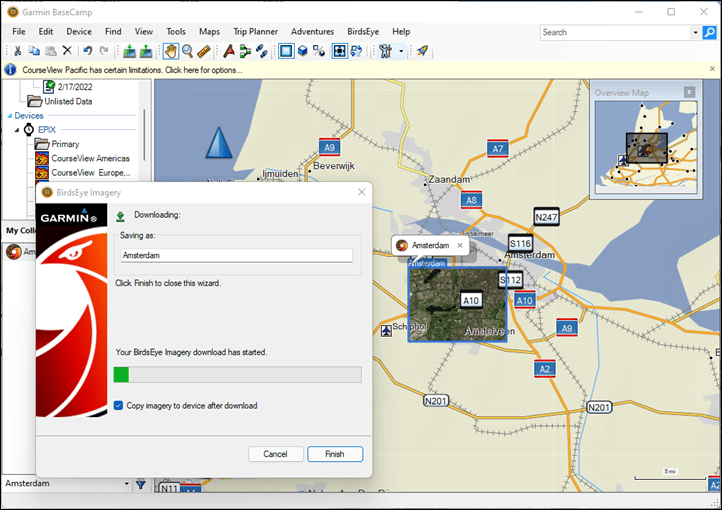The height and width of the screenshot is (510, 722).
Task: Click the Cut scissors icon in toolbar
Action: coord(17,51)
